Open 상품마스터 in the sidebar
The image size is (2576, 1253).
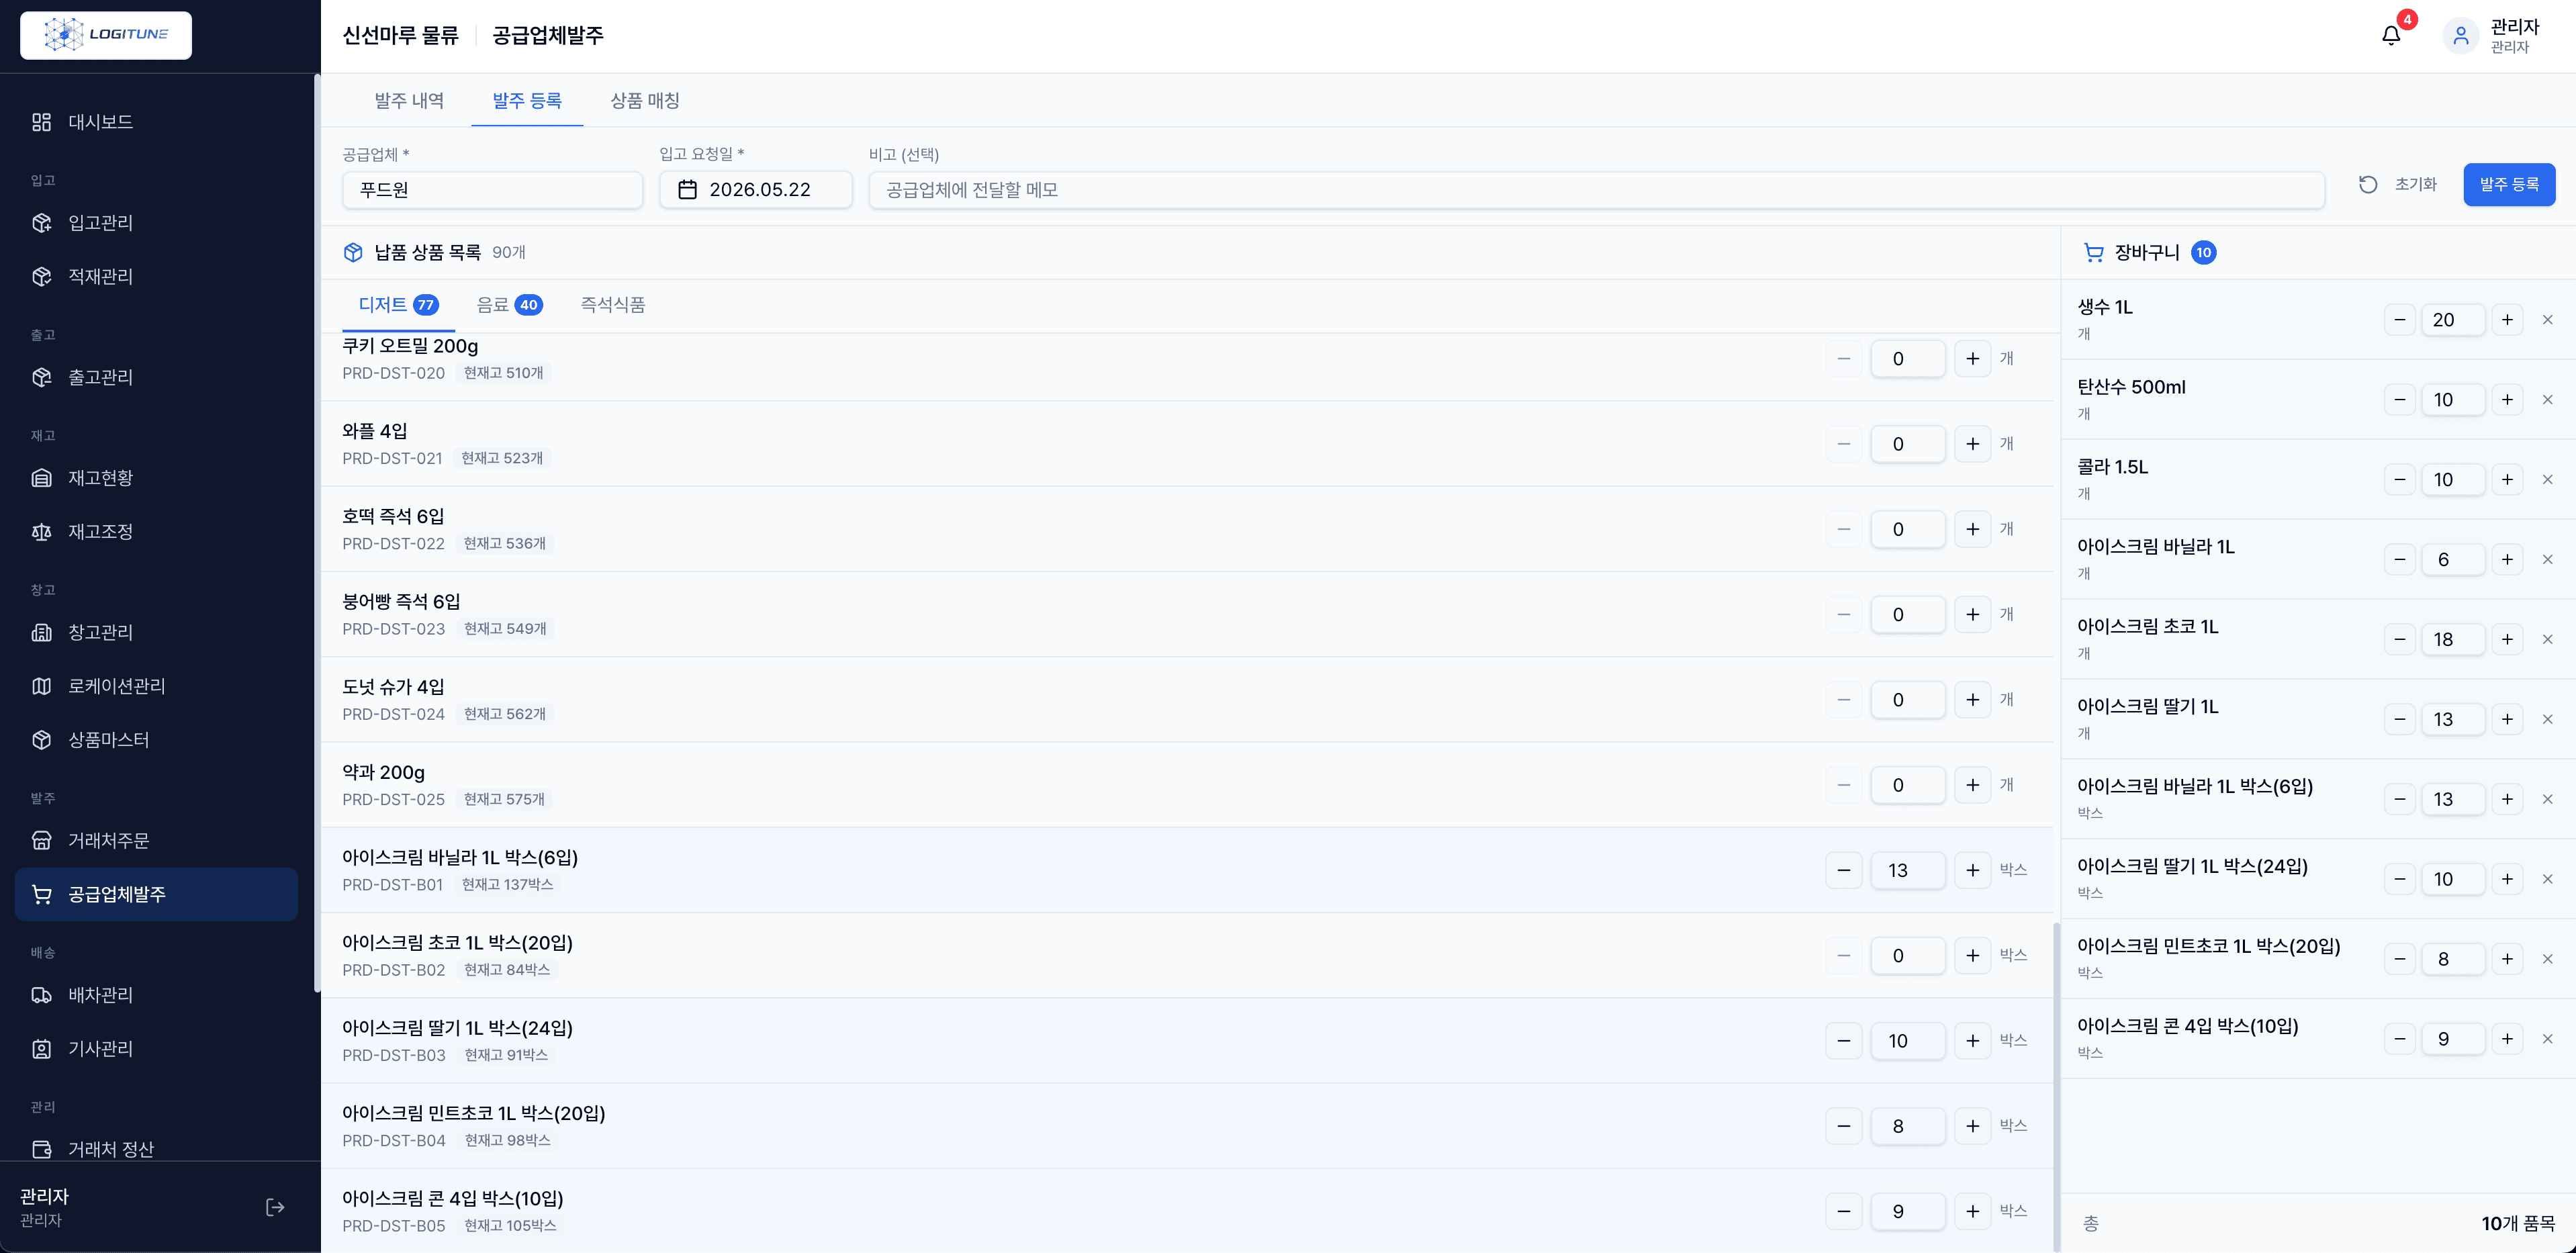pyautogui.click(x=156, y=740)
